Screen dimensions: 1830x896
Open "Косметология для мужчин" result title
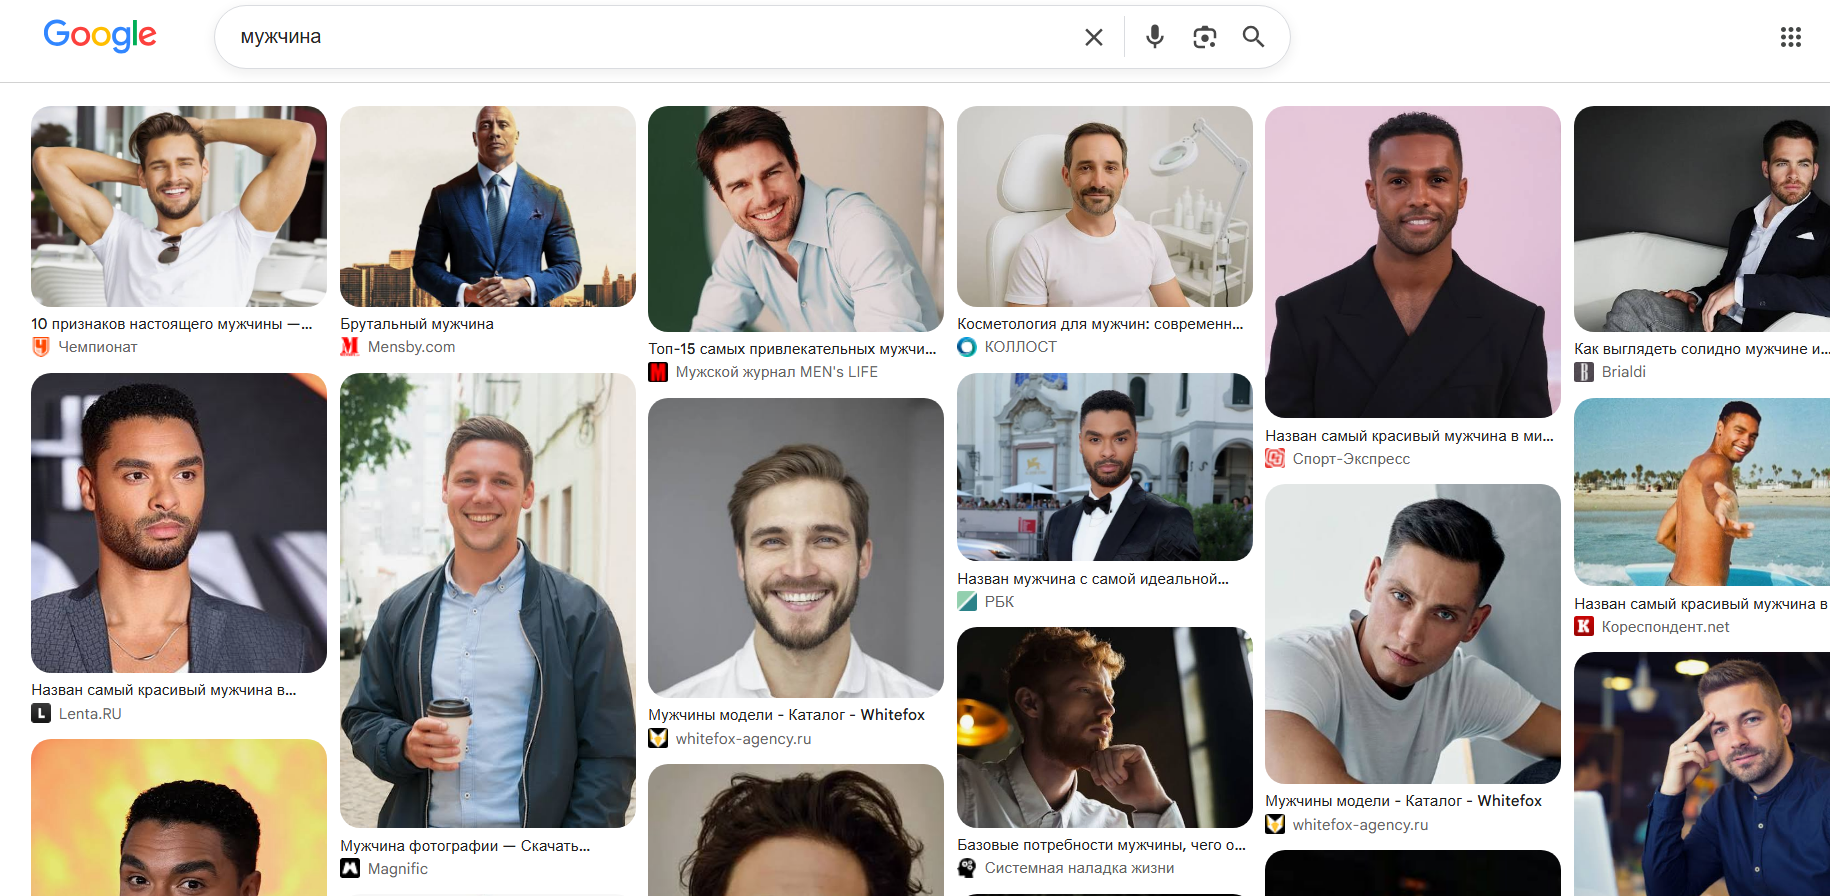click(x=1100, y=324)
